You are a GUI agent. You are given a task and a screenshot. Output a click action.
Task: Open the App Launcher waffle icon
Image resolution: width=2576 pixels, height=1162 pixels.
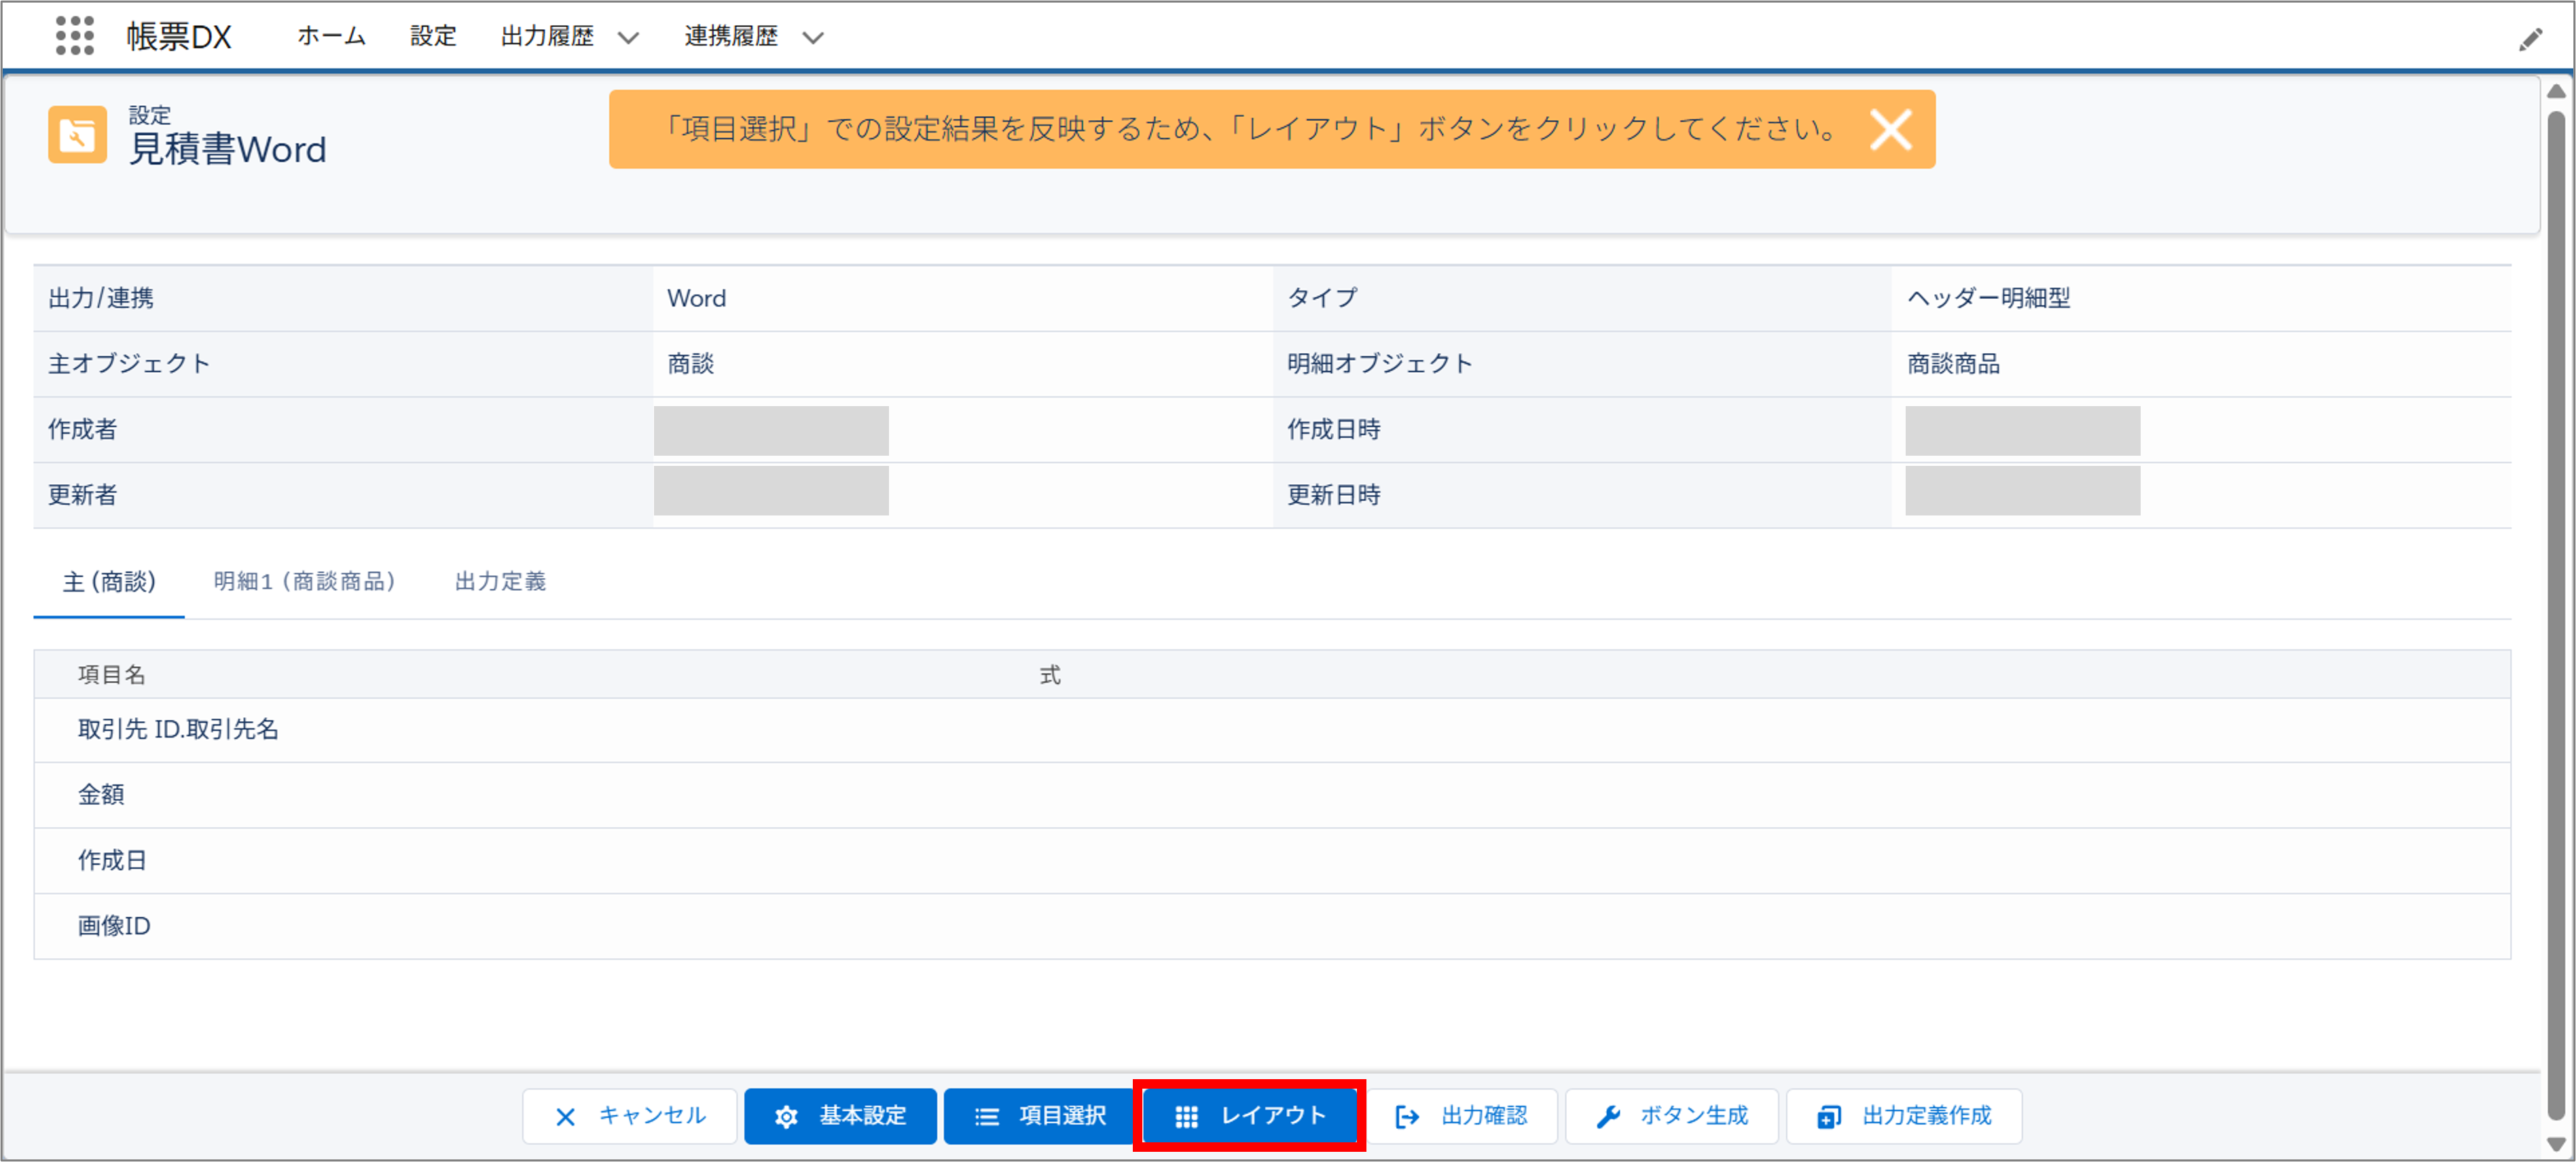(75, 37)
